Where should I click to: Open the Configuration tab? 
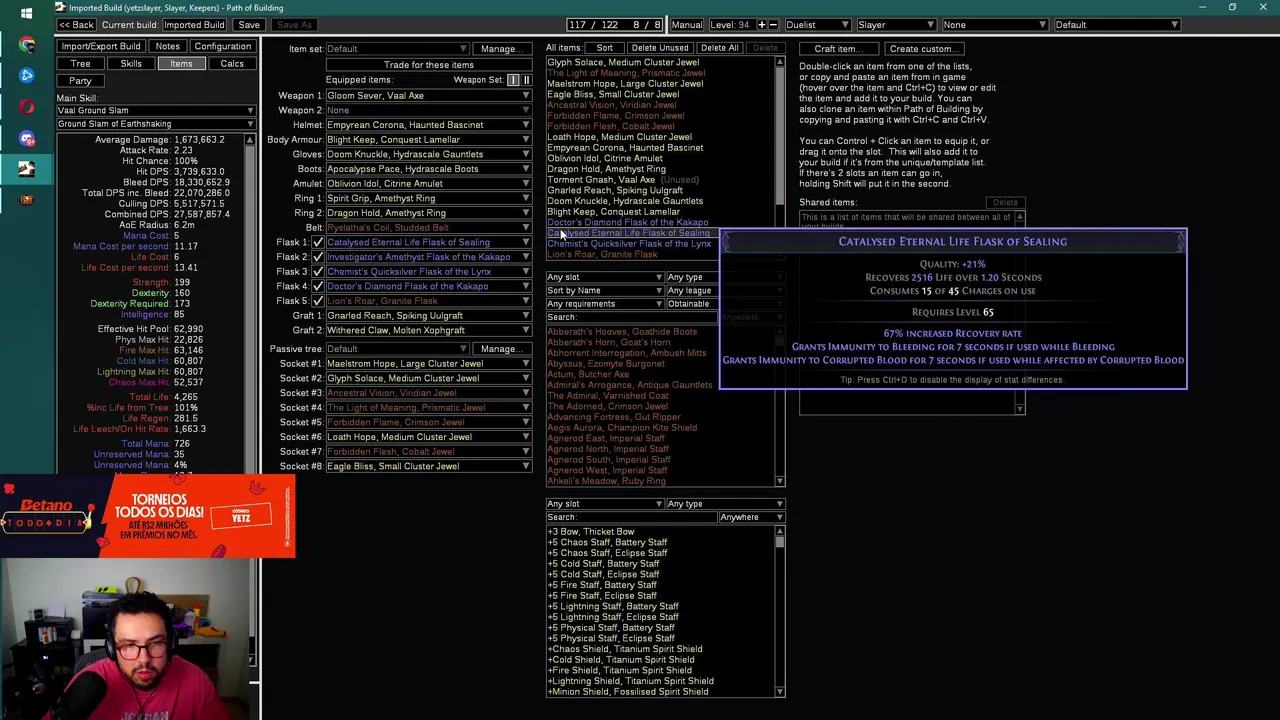coord(223,47)
